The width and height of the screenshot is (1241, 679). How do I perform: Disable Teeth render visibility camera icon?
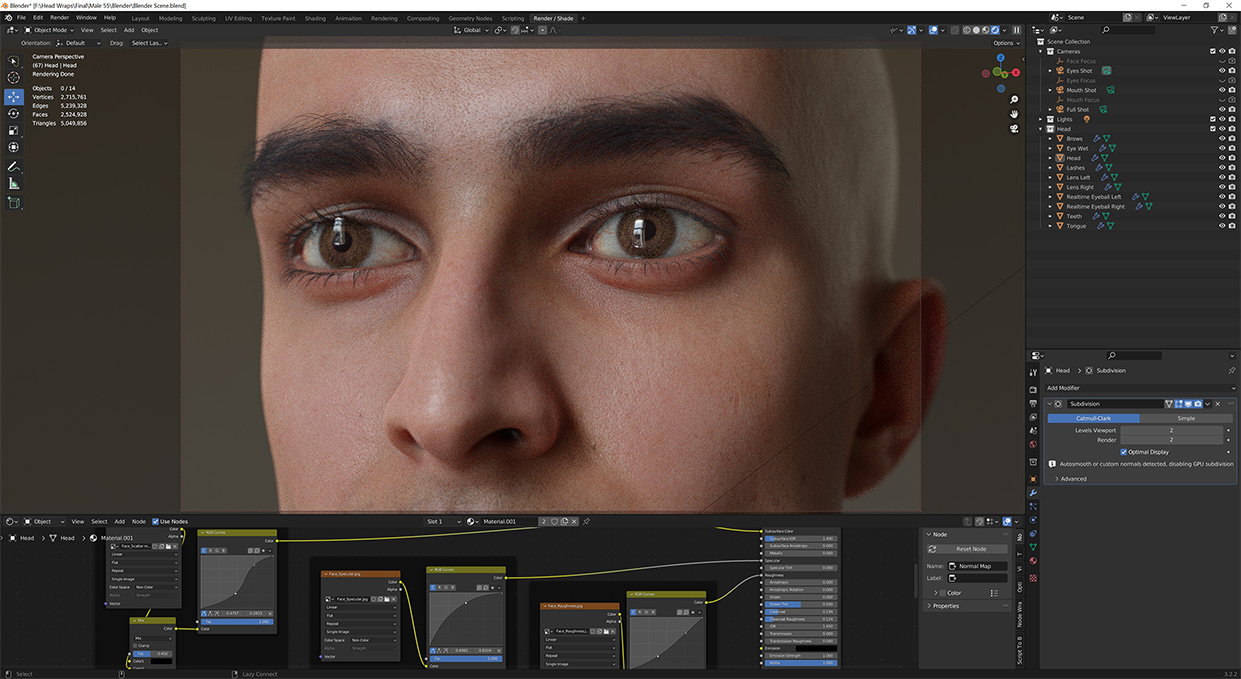point(1232,216)
